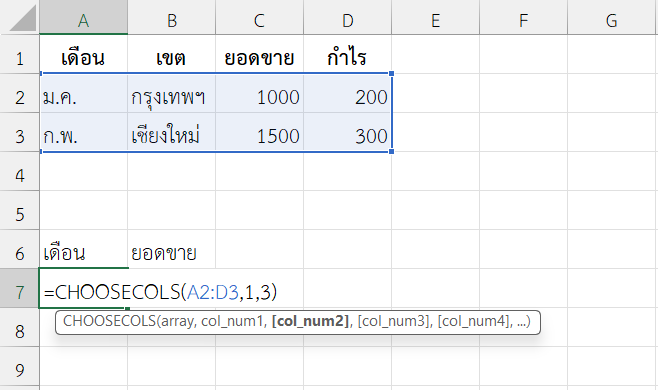
Task: Select row 4 header
Action: coord(20,171)
